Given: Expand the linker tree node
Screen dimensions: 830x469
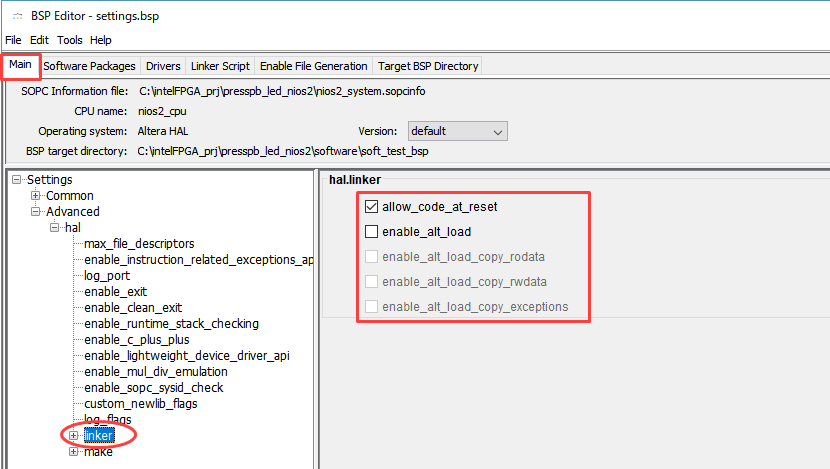Looking at the screenshot, I should click(x=74, y=436).
